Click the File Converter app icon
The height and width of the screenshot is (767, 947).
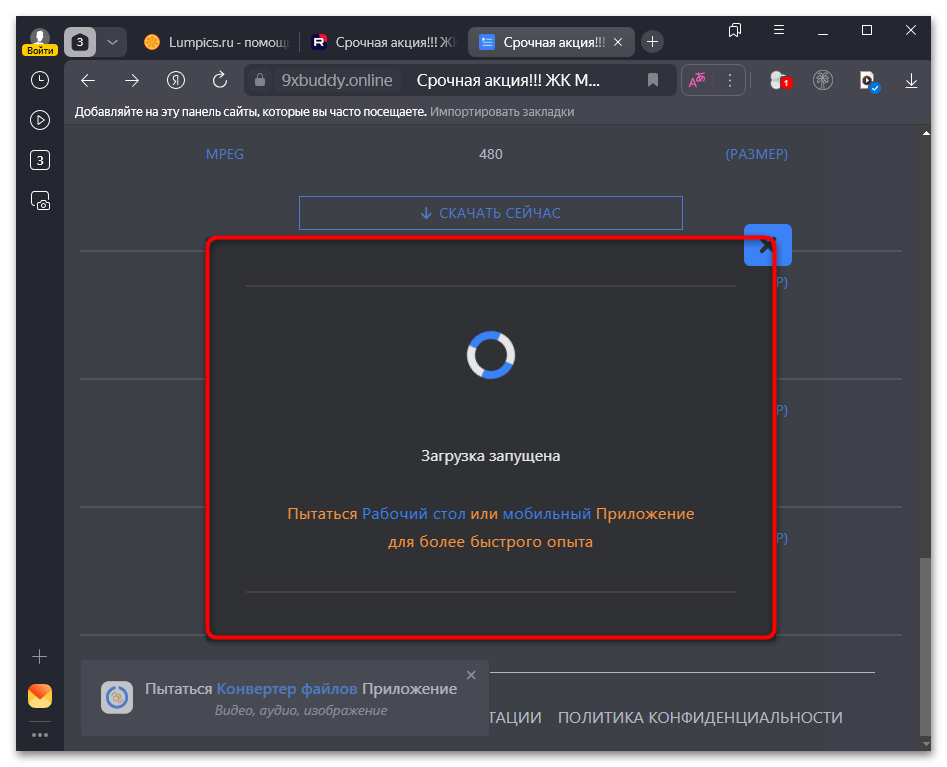point(117,698)
